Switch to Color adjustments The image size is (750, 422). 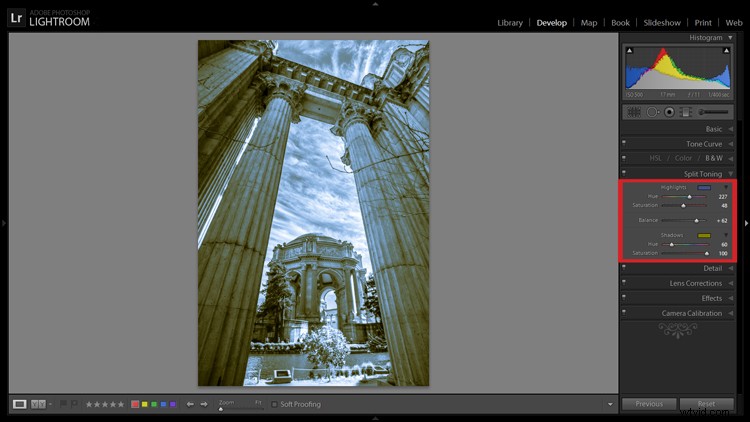(683, 158)
